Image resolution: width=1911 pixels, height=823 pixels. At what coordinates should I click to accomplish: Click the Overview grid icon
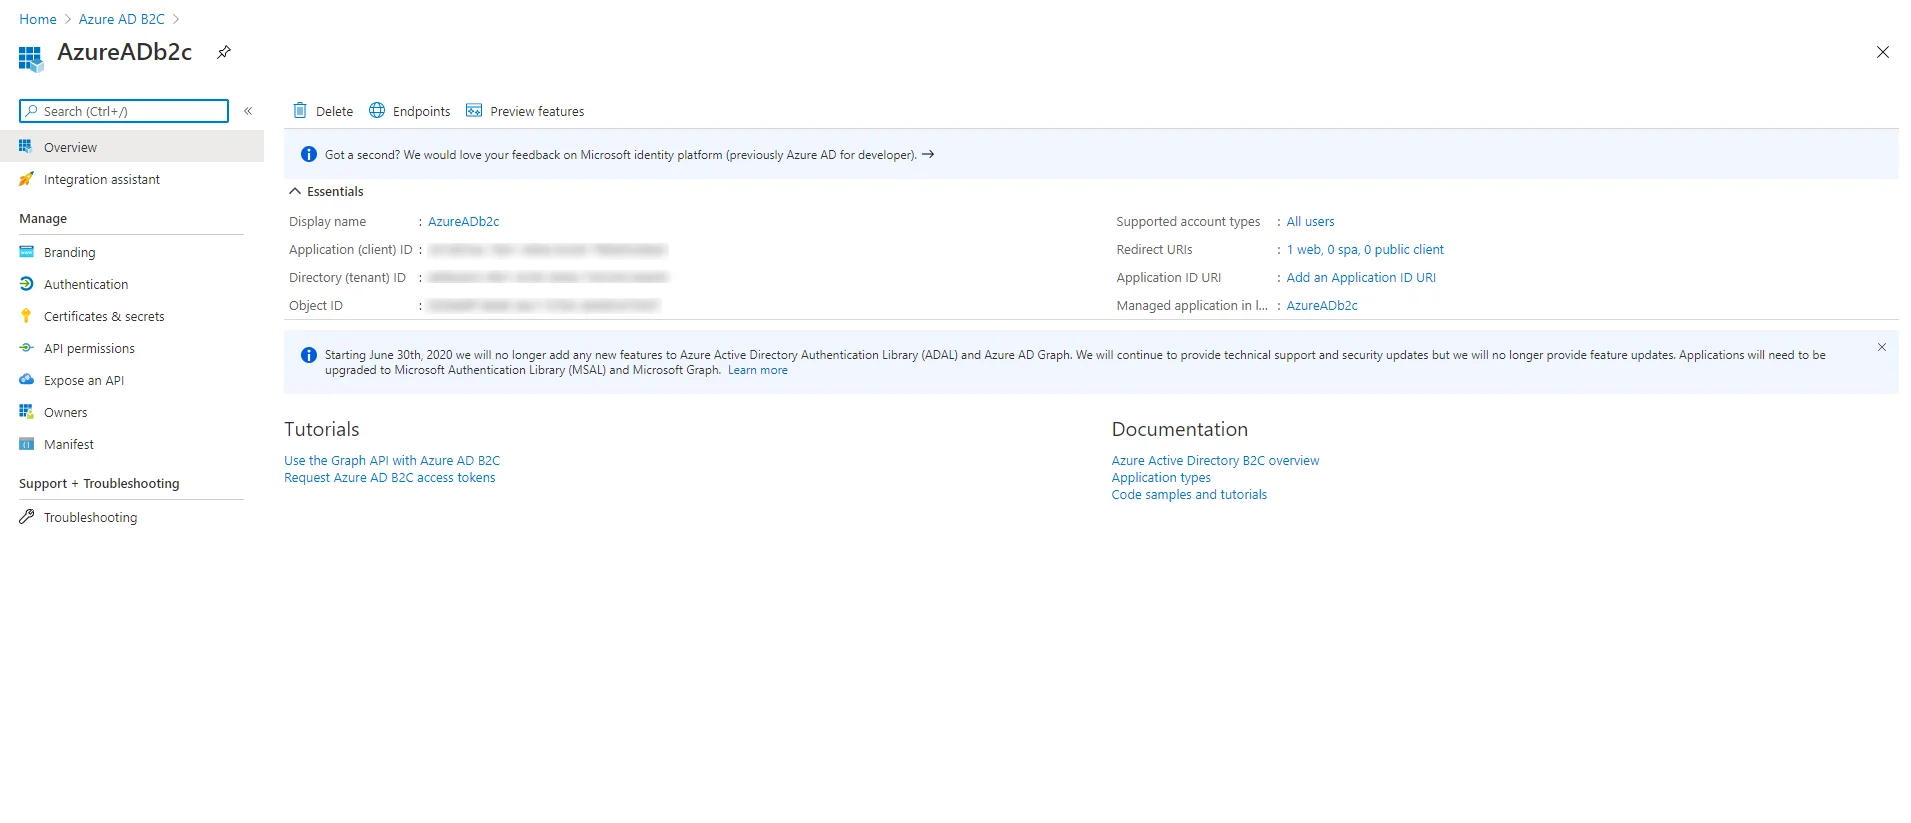[x=26, y=147]
